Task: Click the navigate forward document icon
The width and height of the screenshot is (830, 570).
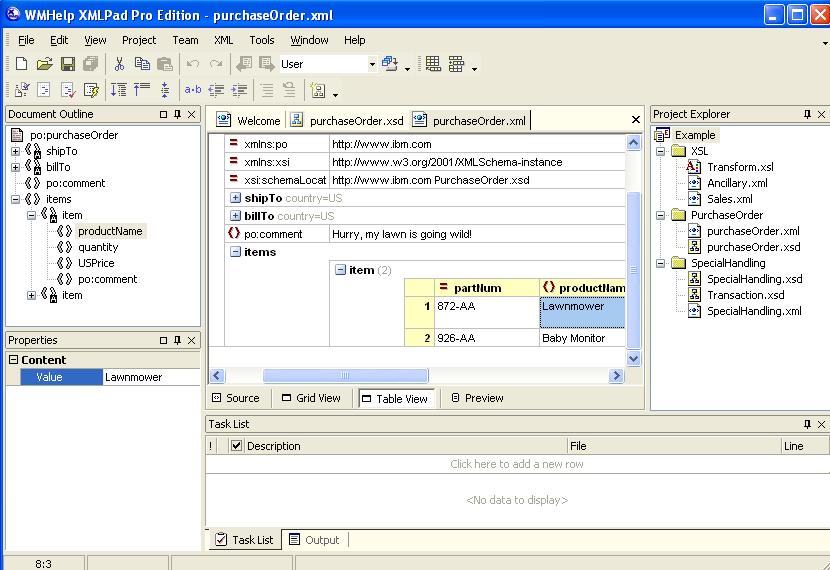Action: [x=267, y=64]
